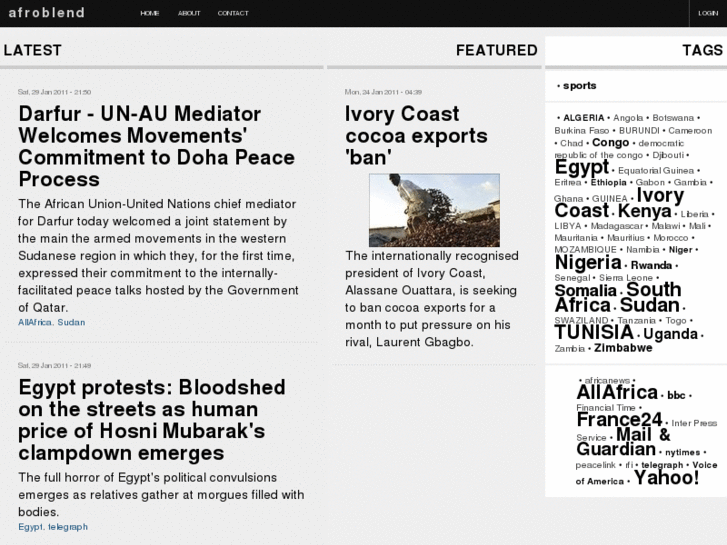
Task: Select the Senegal tag
Action: click(572, 278)
